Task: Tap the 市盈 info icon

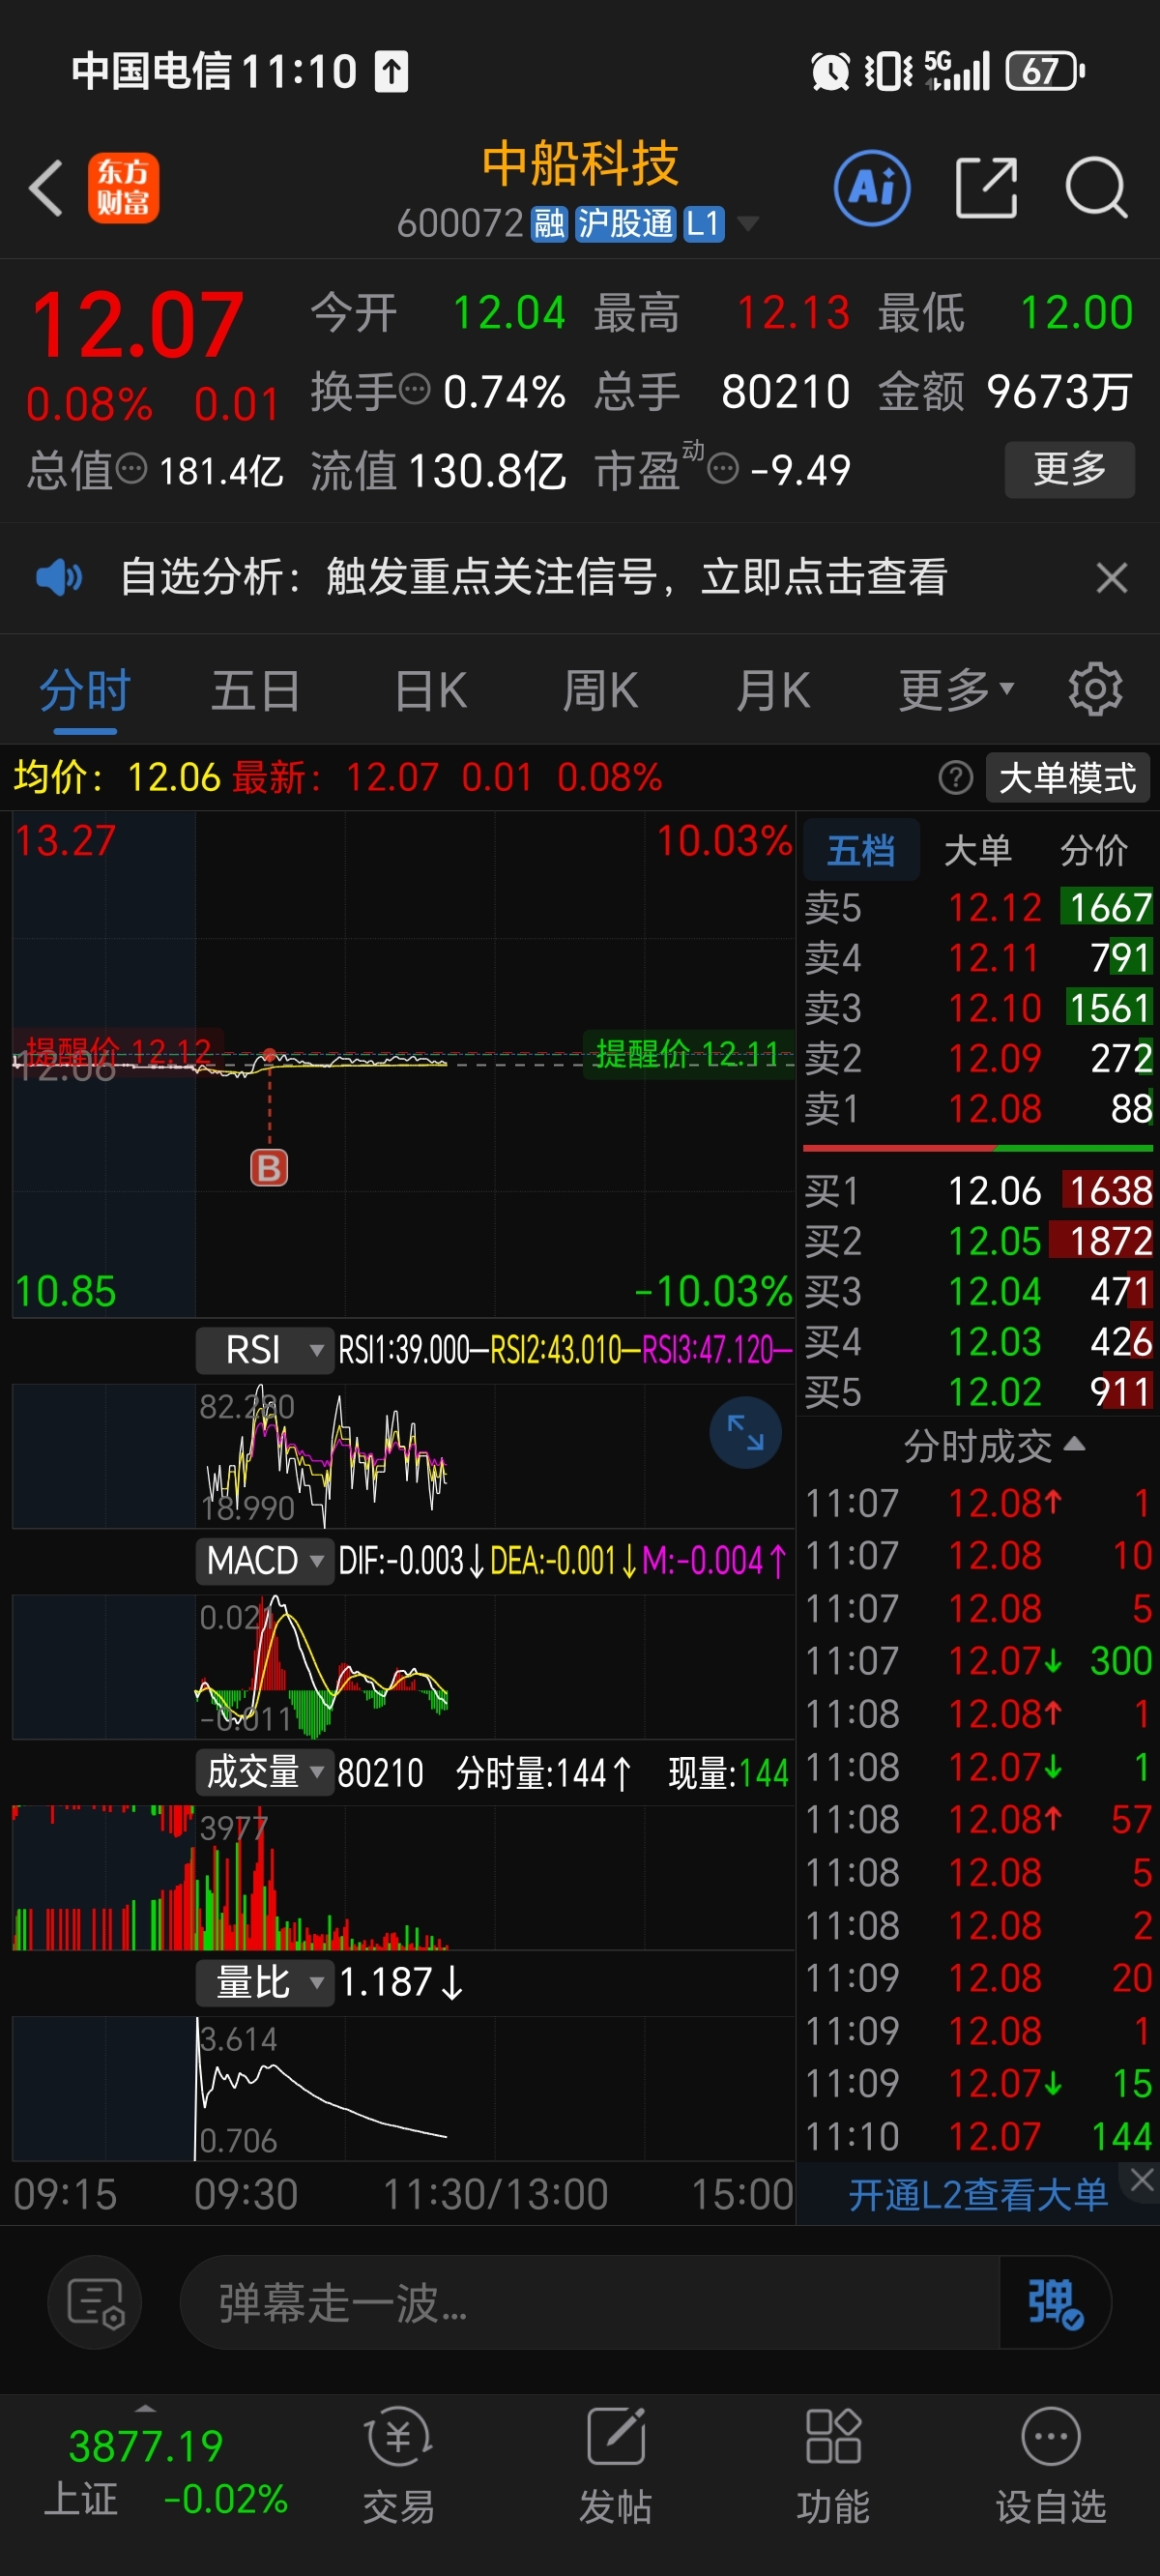Action: click(x=723, y=467)
